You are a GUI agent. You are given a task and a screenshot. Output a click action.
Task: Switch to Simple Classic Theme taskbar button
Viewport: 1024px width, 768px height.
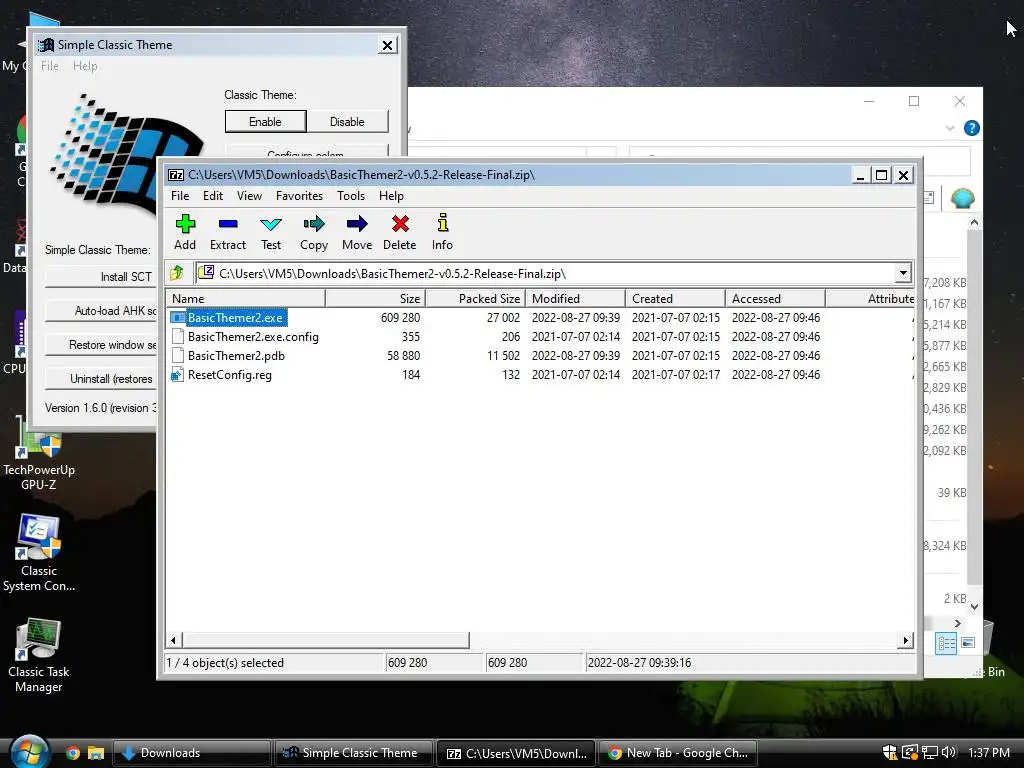(x=353, y=753)
